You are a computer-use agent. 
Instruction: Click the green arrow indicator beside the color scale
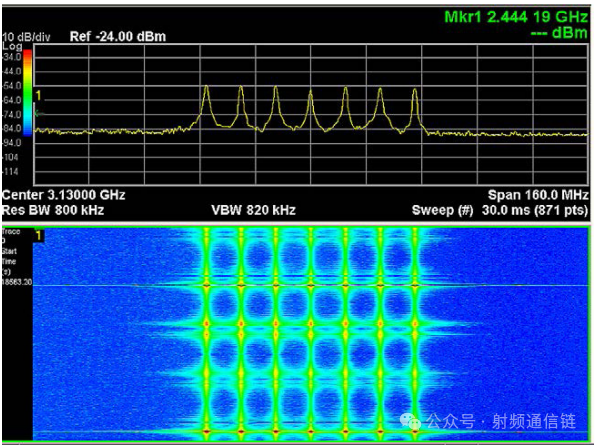(x=39, y=113)
